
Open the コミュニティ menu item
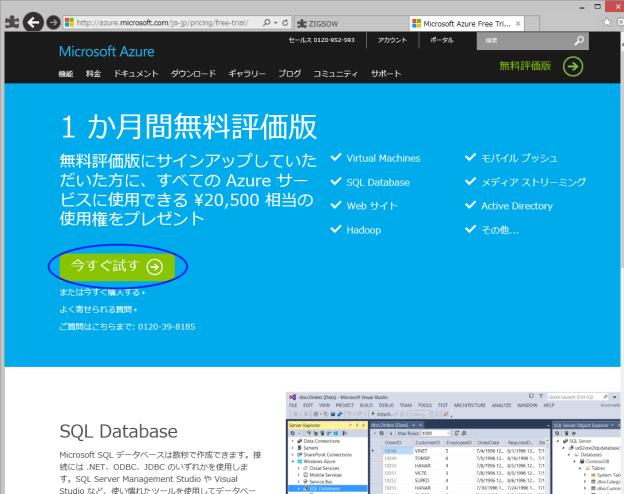point(335,74)
